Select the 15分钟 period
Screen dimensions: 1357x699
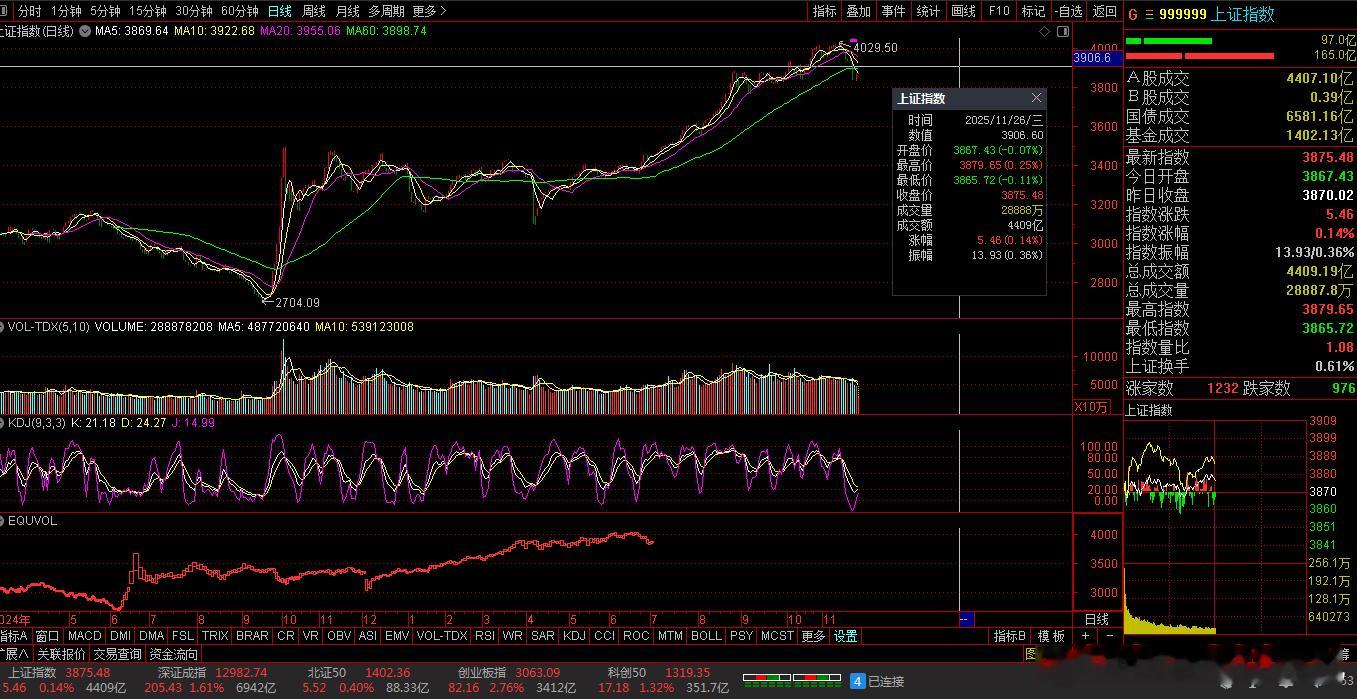click(x=147, y=11)
